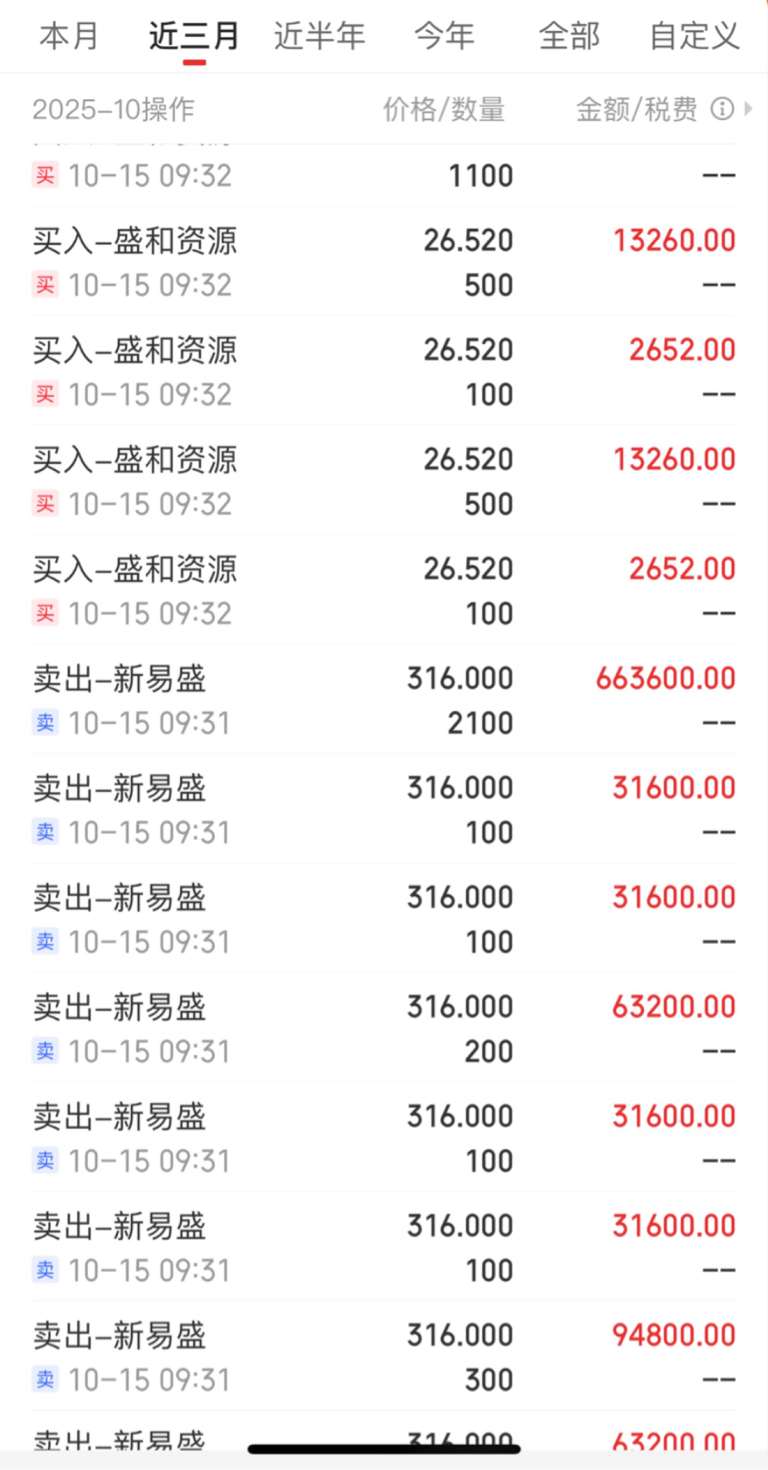The height and width of the screenshot is (1470, 768).
Task: Tap the 卖 badge on the 94800.00 row
Action: (45, 1380)
